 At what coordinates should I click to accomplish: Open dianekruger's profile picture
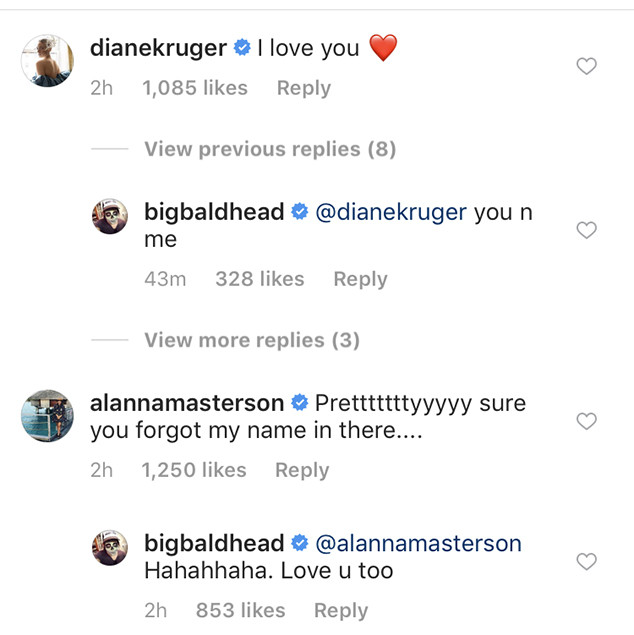pos(47,60)
